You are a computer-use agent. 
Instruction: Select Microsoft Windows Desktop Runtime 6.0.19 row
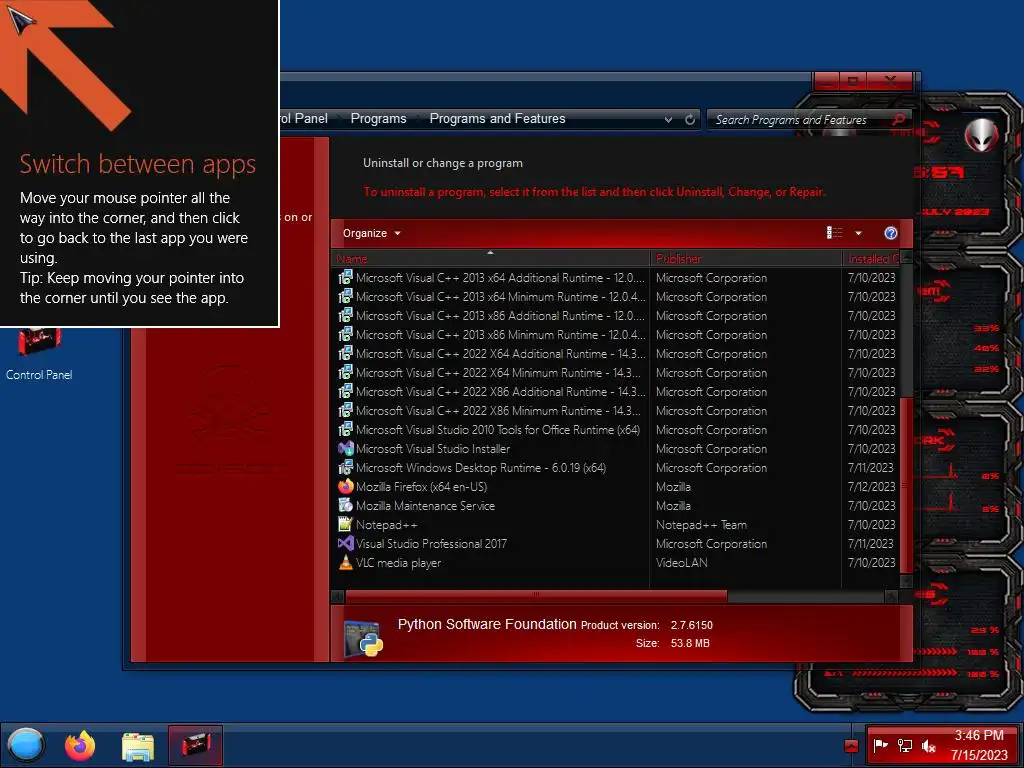coord(616,468)
